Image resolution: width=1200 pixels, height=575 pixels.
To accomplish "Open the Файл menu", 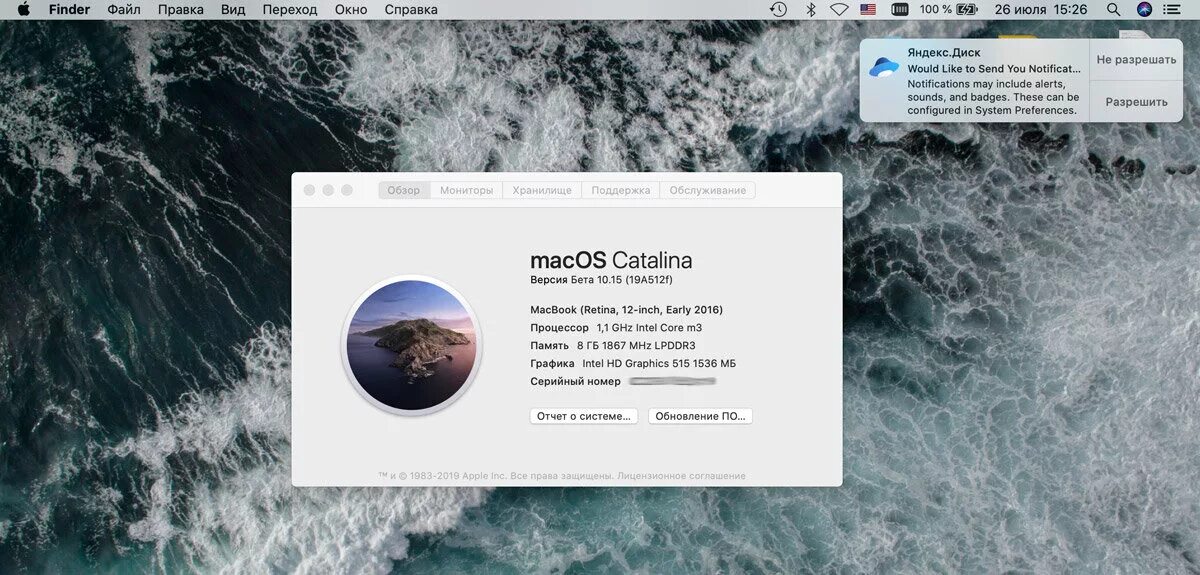I will click(124, 9).
